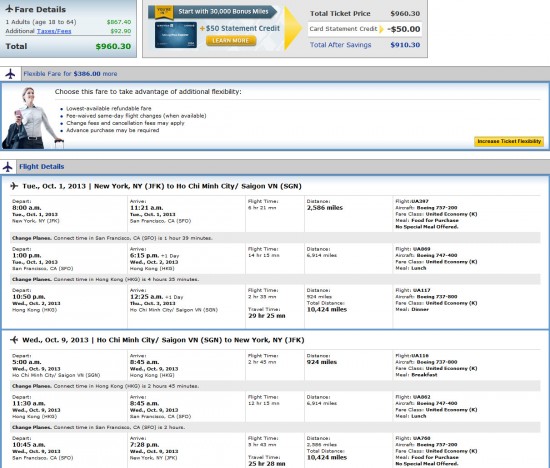
Task: Click Increase Ticket Flexibility button
Action: point(509,141)
